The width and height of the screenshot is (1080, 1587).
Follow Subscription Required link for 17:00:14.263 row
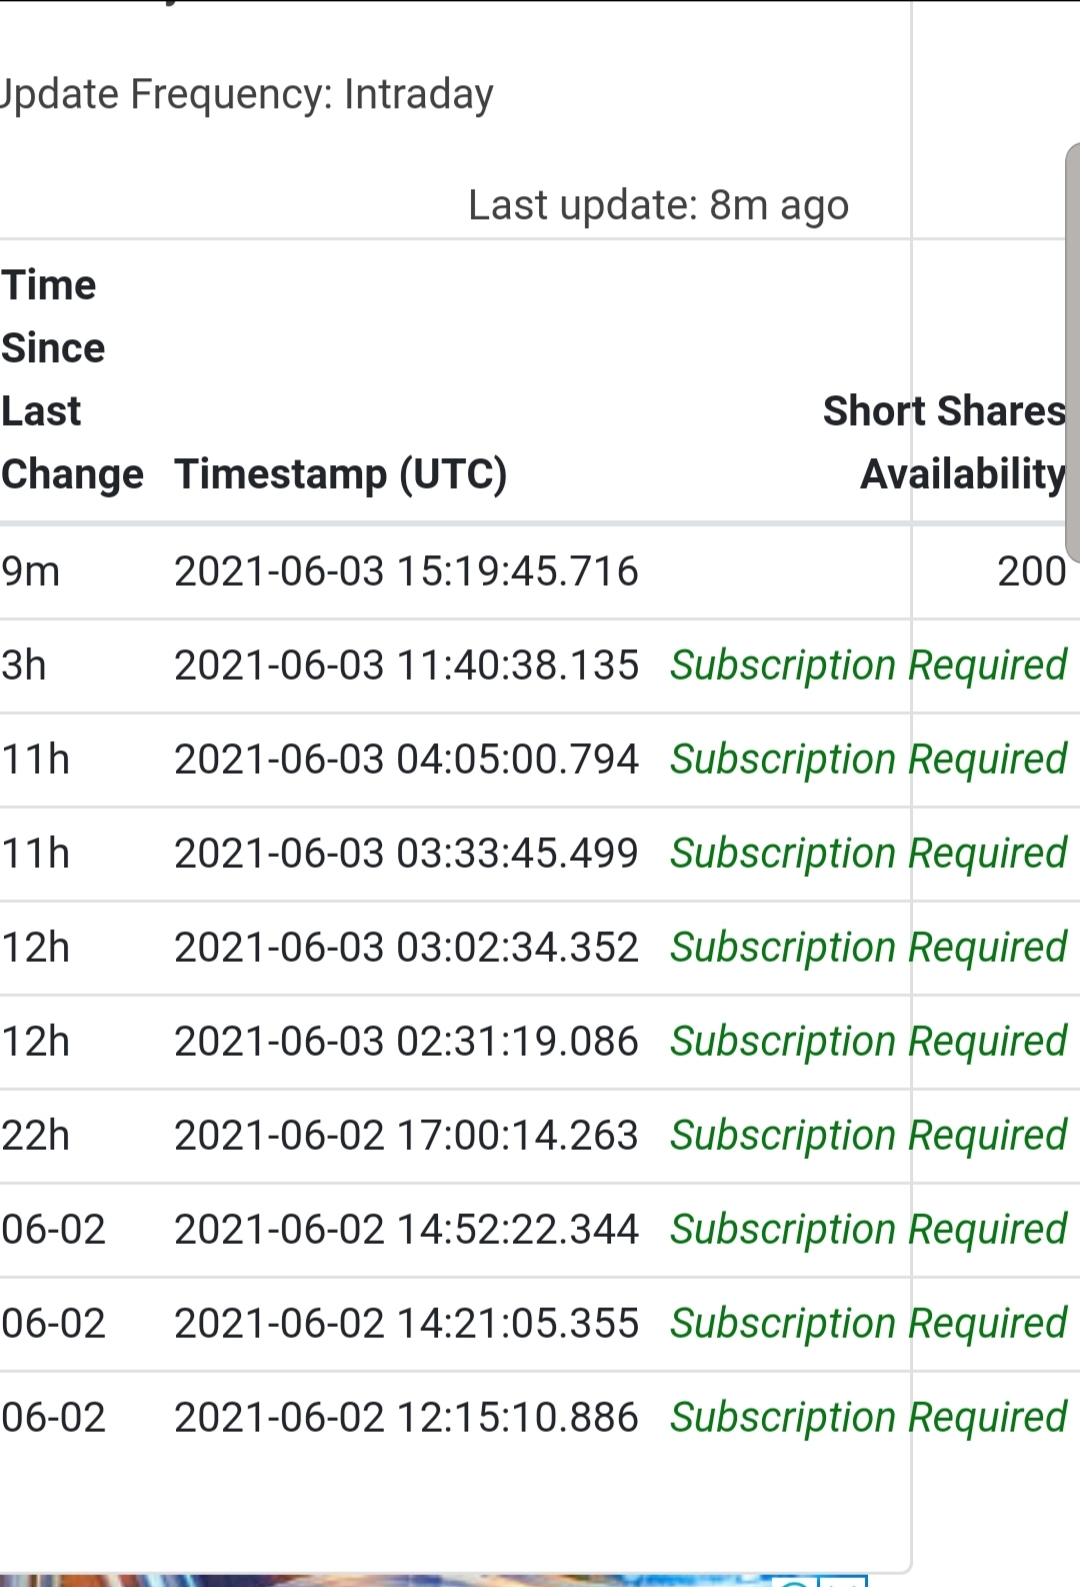[x=868, y=1136]
